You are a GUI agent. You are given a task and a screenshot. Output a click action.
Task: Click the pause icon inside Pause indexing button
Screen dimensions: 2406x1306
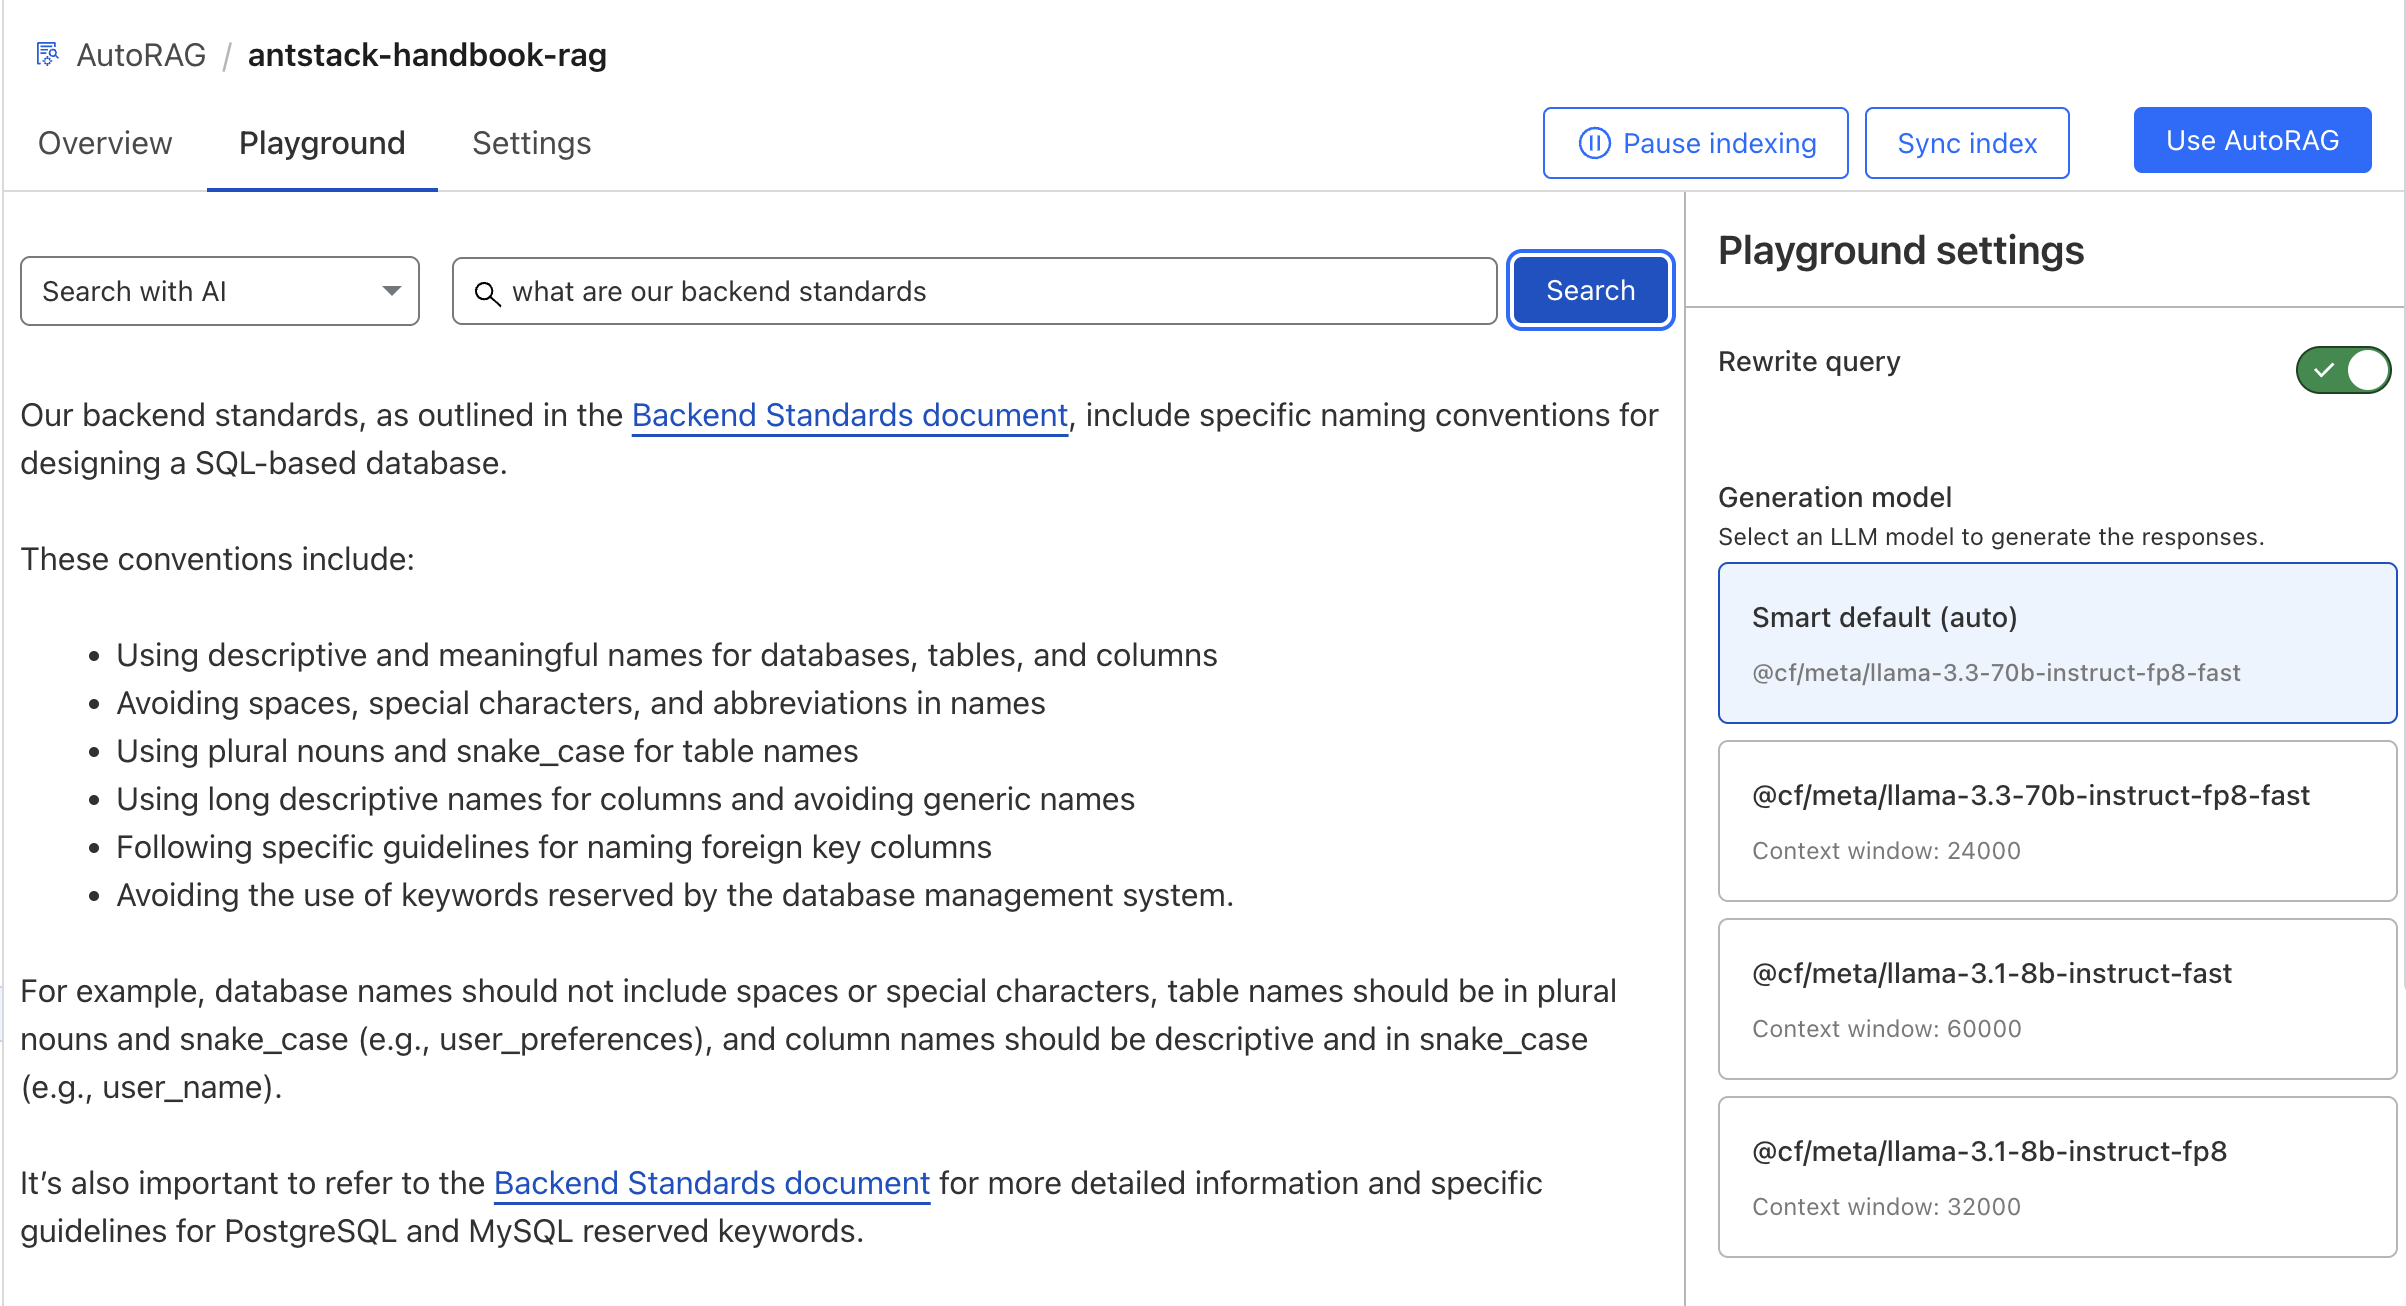[x=1593, y=142]
